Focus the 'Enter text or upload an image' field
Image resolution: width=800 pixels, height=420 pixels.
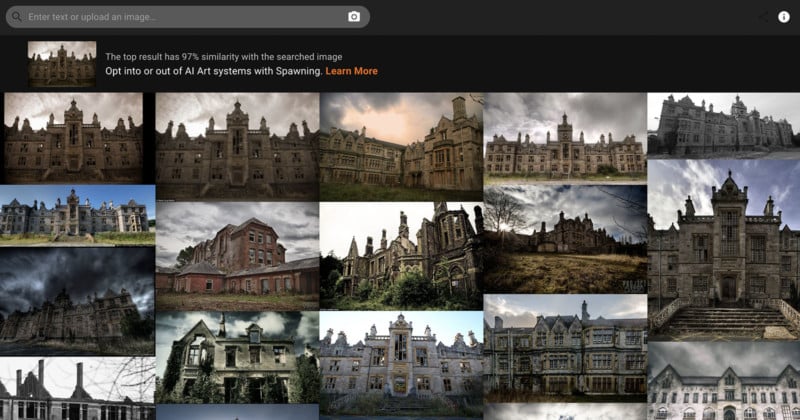coord(188,17)
